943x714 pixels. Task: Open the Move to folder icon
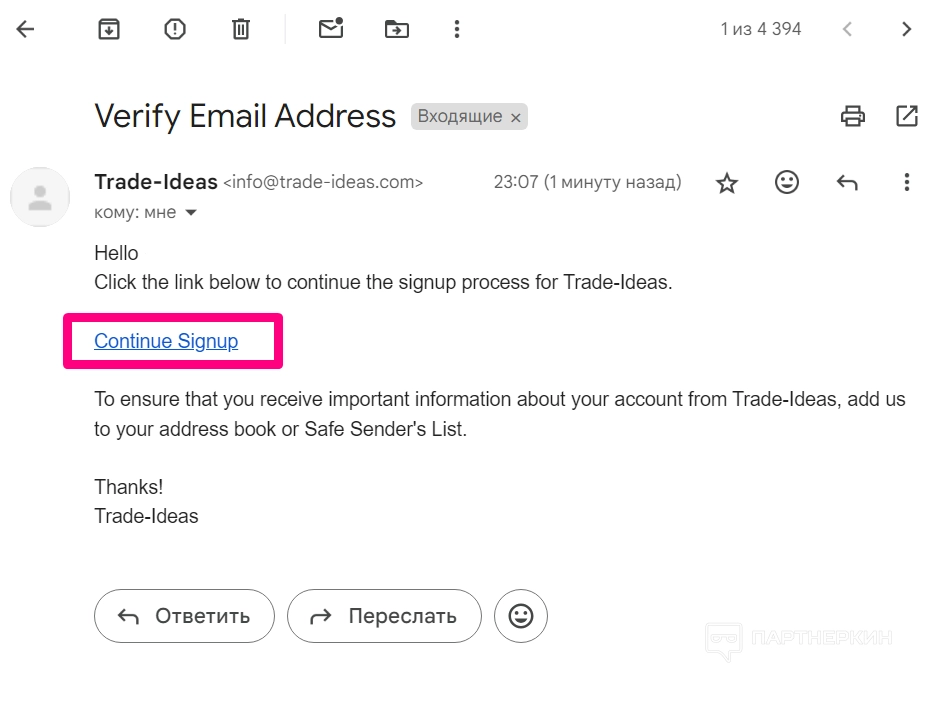point(397,29)
